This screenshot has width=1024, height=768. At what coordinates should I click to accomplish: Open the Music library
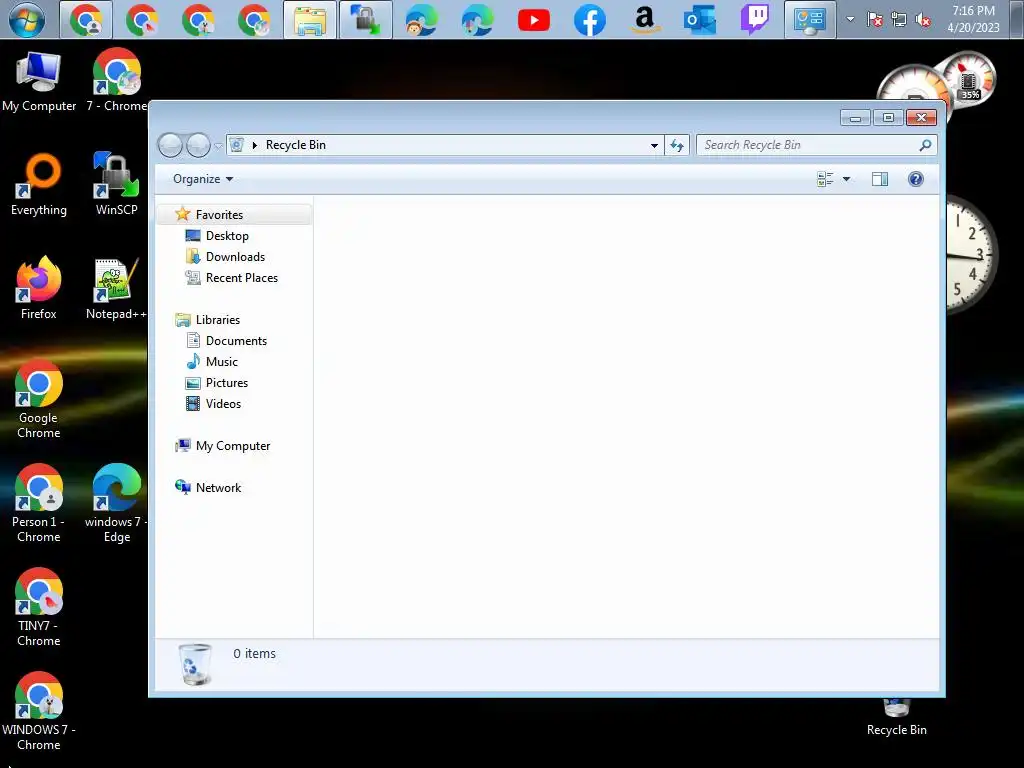click(x=221, y=361)
